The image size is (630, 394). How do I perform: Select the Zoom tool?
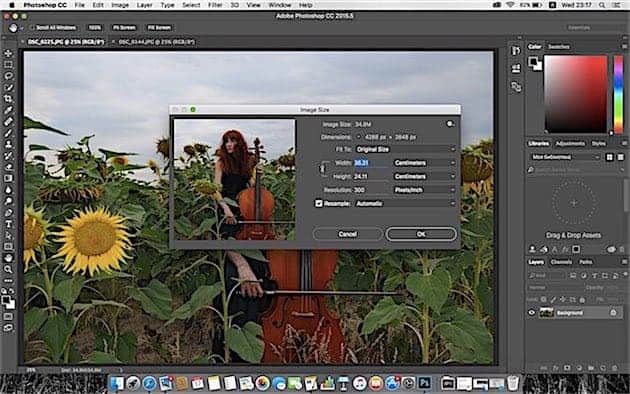pyautogui.click(x=8, y=269)
